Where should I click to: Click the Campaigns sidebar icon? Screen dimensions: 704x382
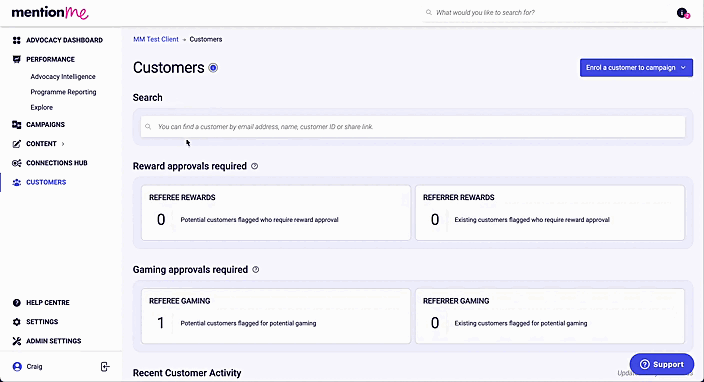[17, 124]
